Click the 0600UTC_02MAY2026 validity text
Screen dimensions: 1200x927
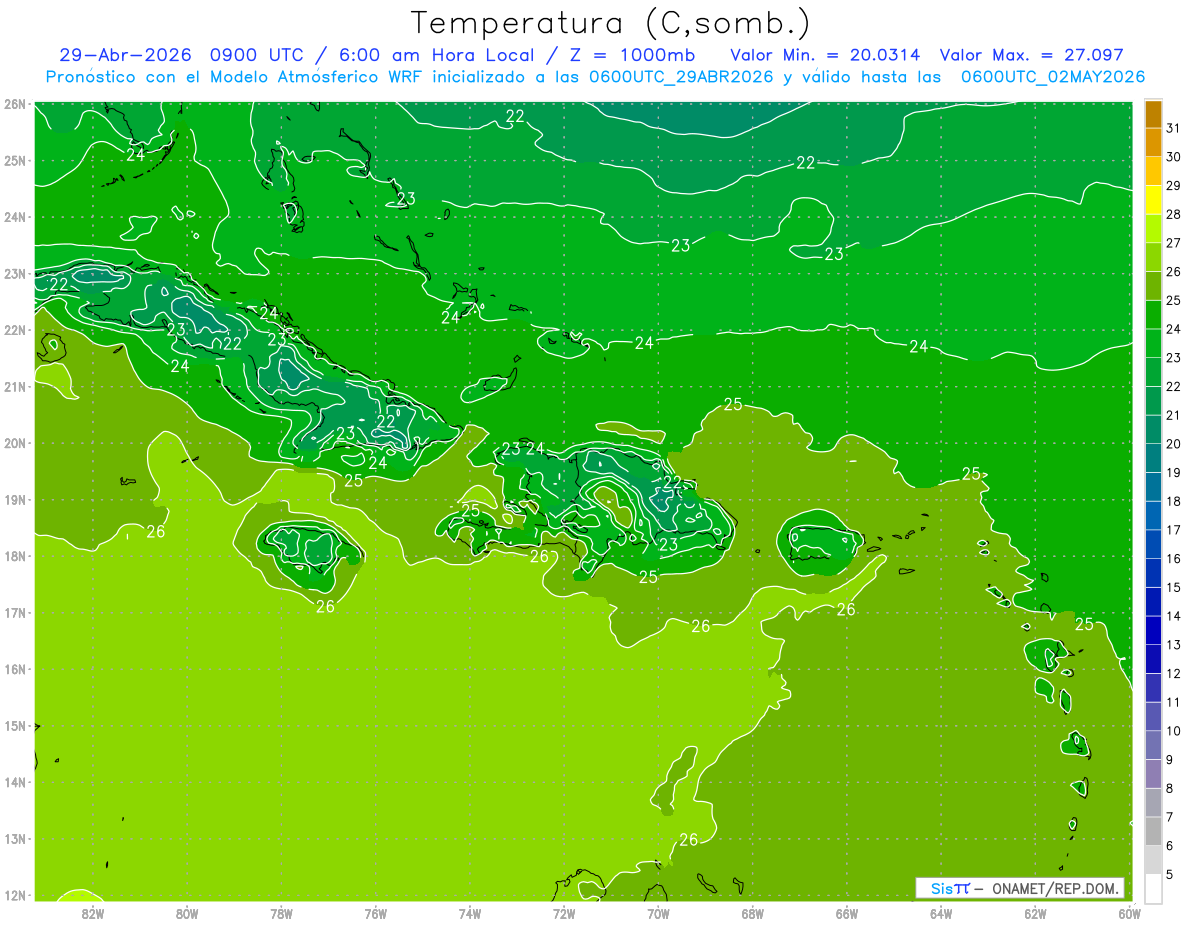point(1053,77)
